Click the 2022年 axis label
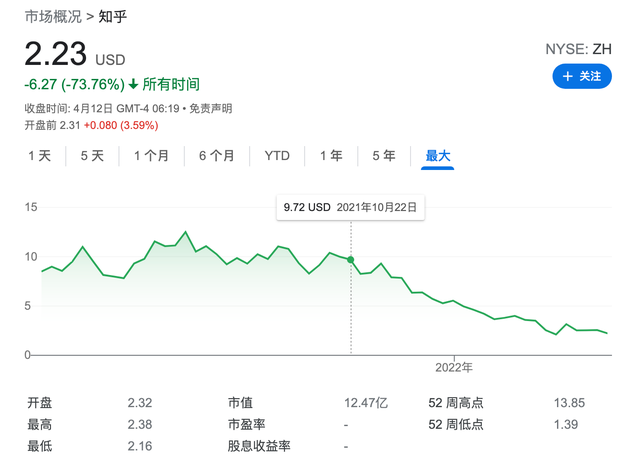The width and height of the screenshot is (630, 459). click(x=454, y=367)
